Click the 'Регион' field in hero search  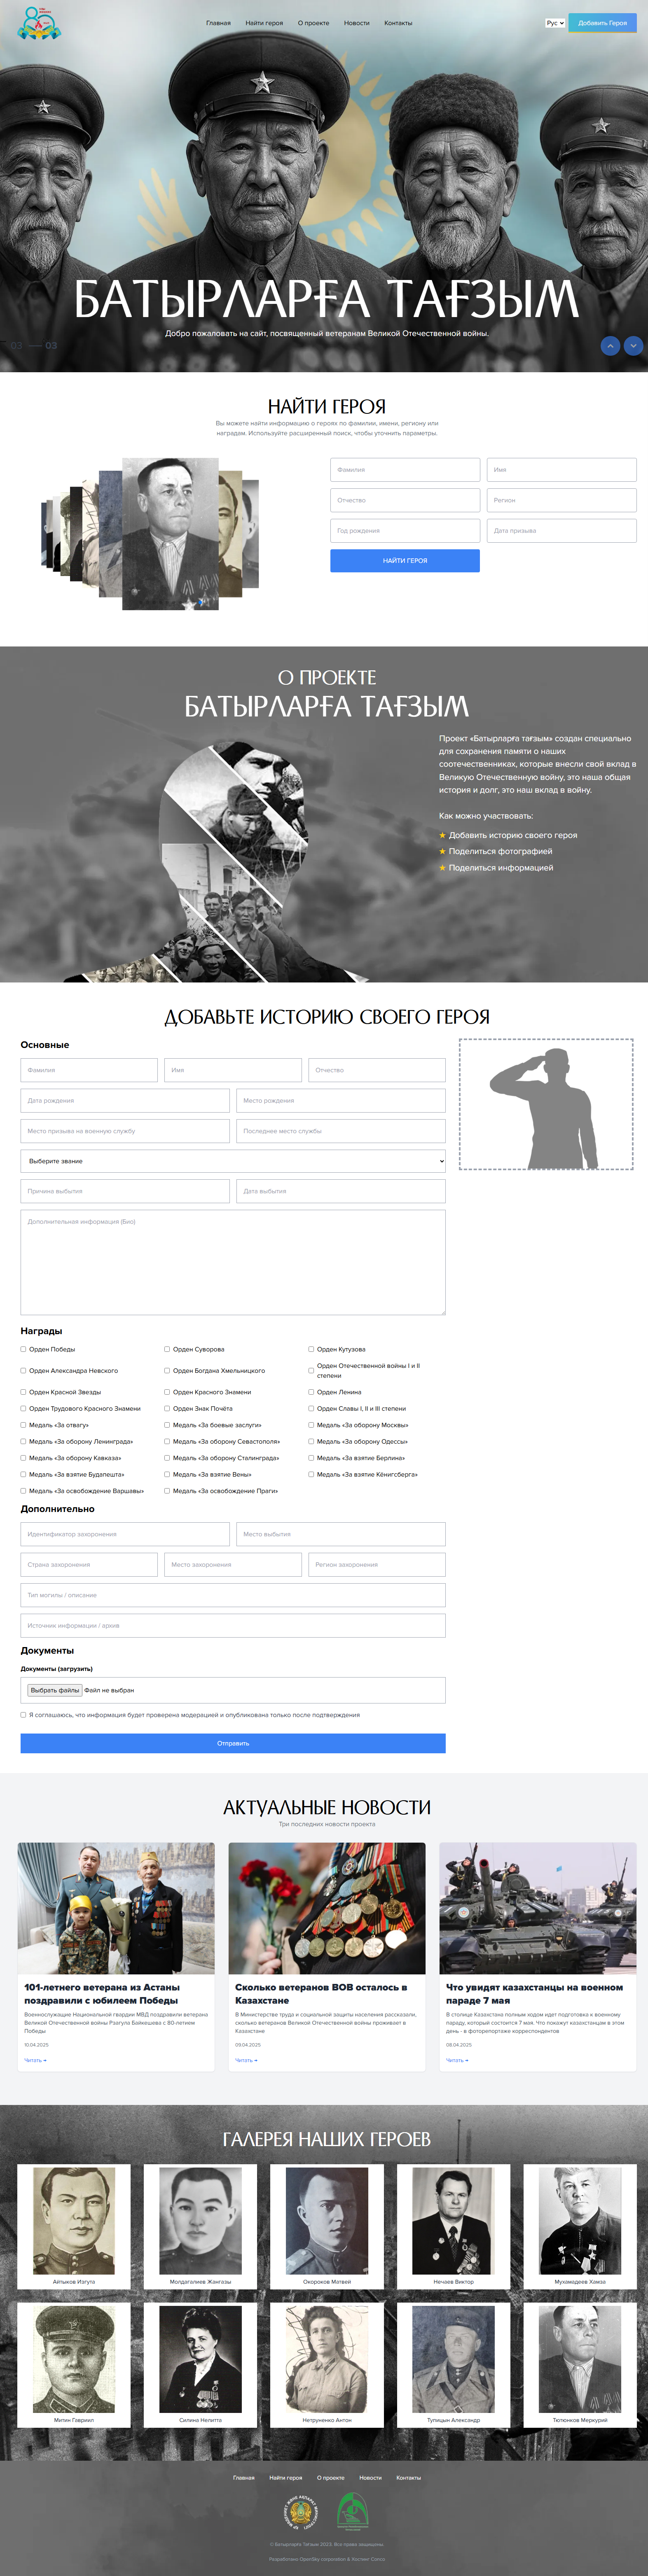click(x=562, y=500)
